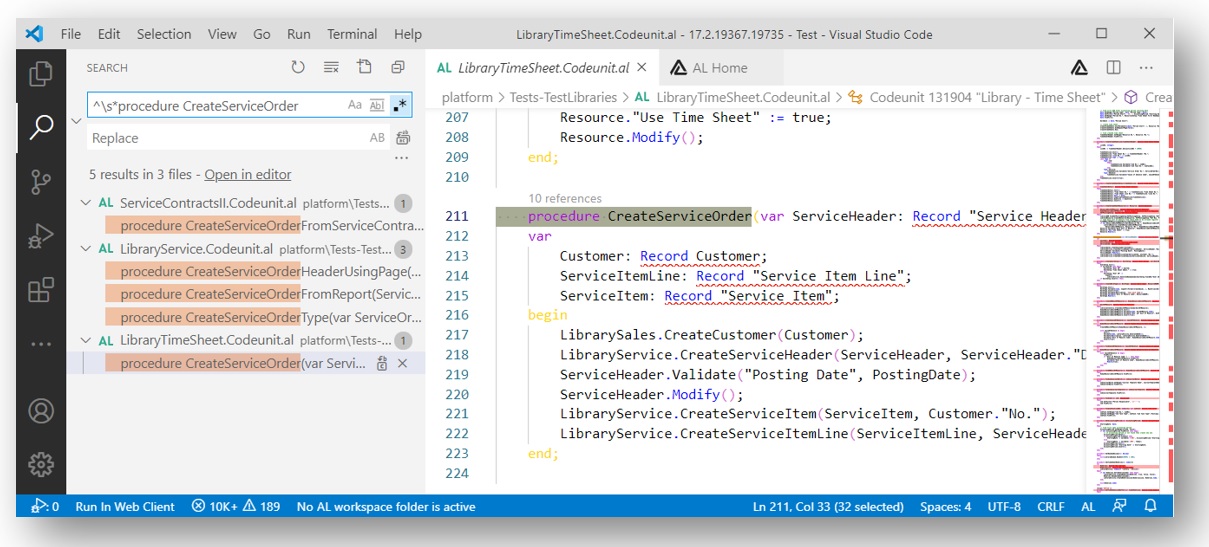Collapse LibraryTimeSheet.Codeunit.al results group

[x=84, y=340]
